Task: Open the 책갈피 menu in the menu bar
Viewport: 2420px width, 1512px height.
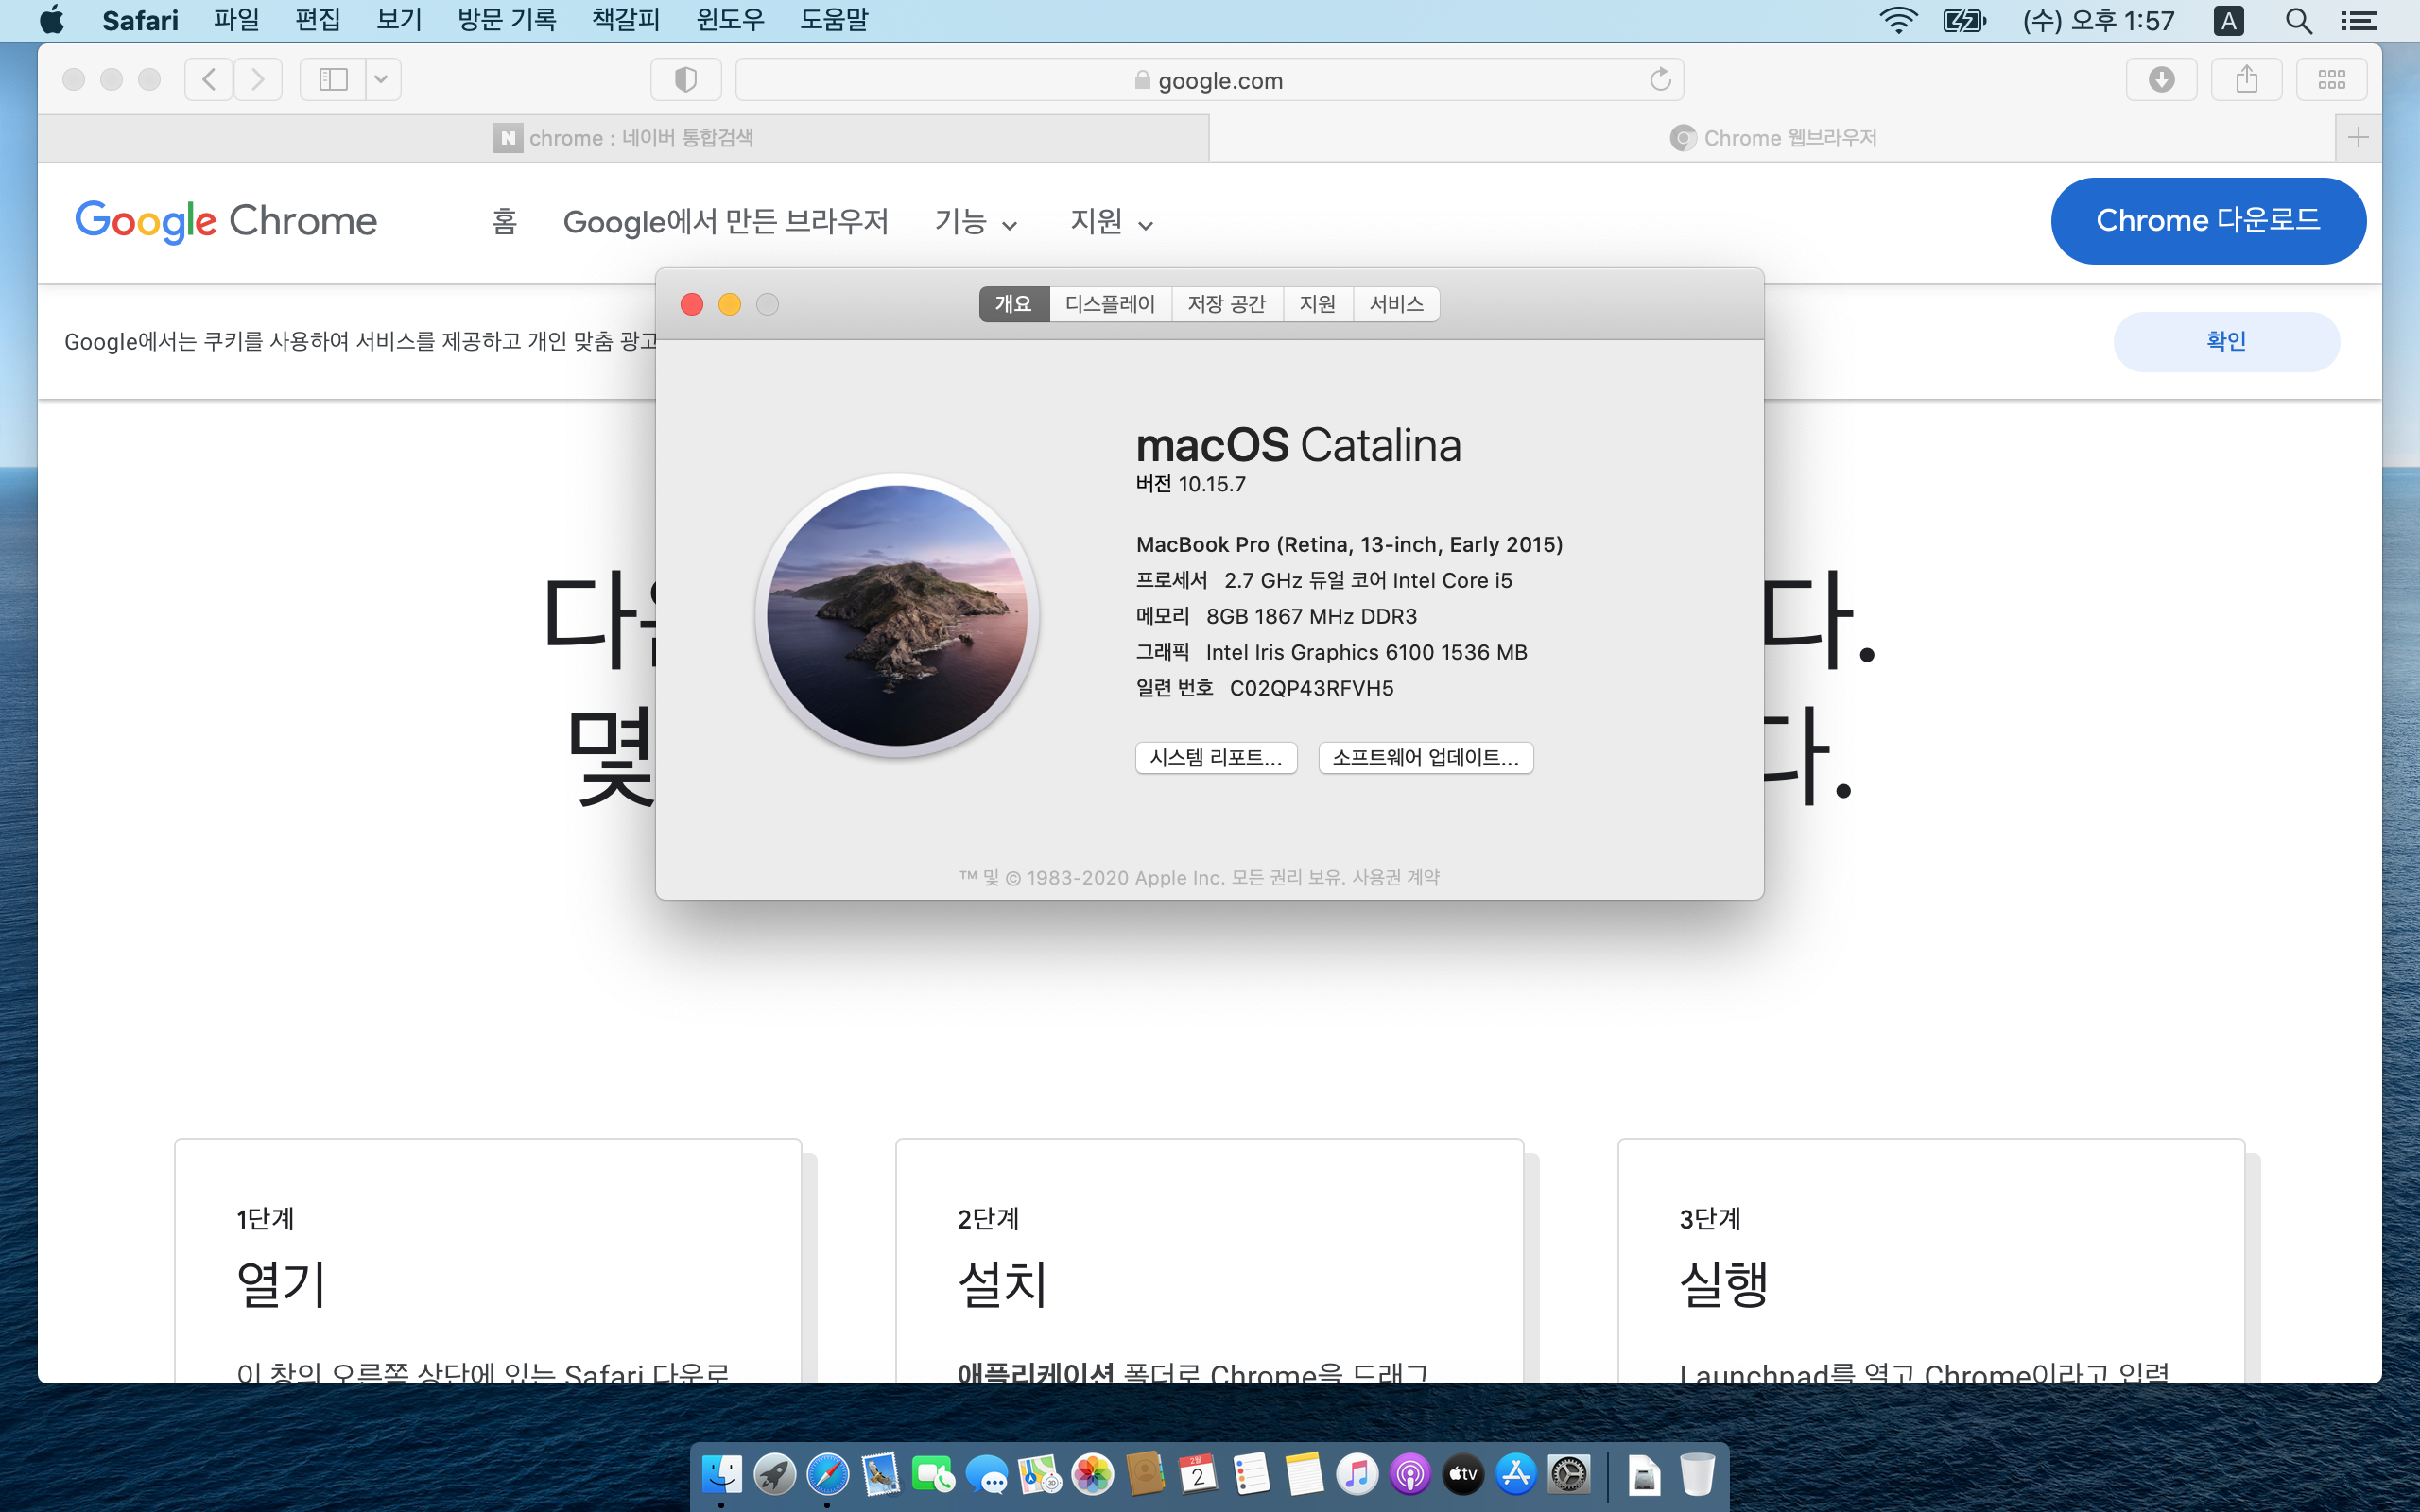Action: [626, 20]
